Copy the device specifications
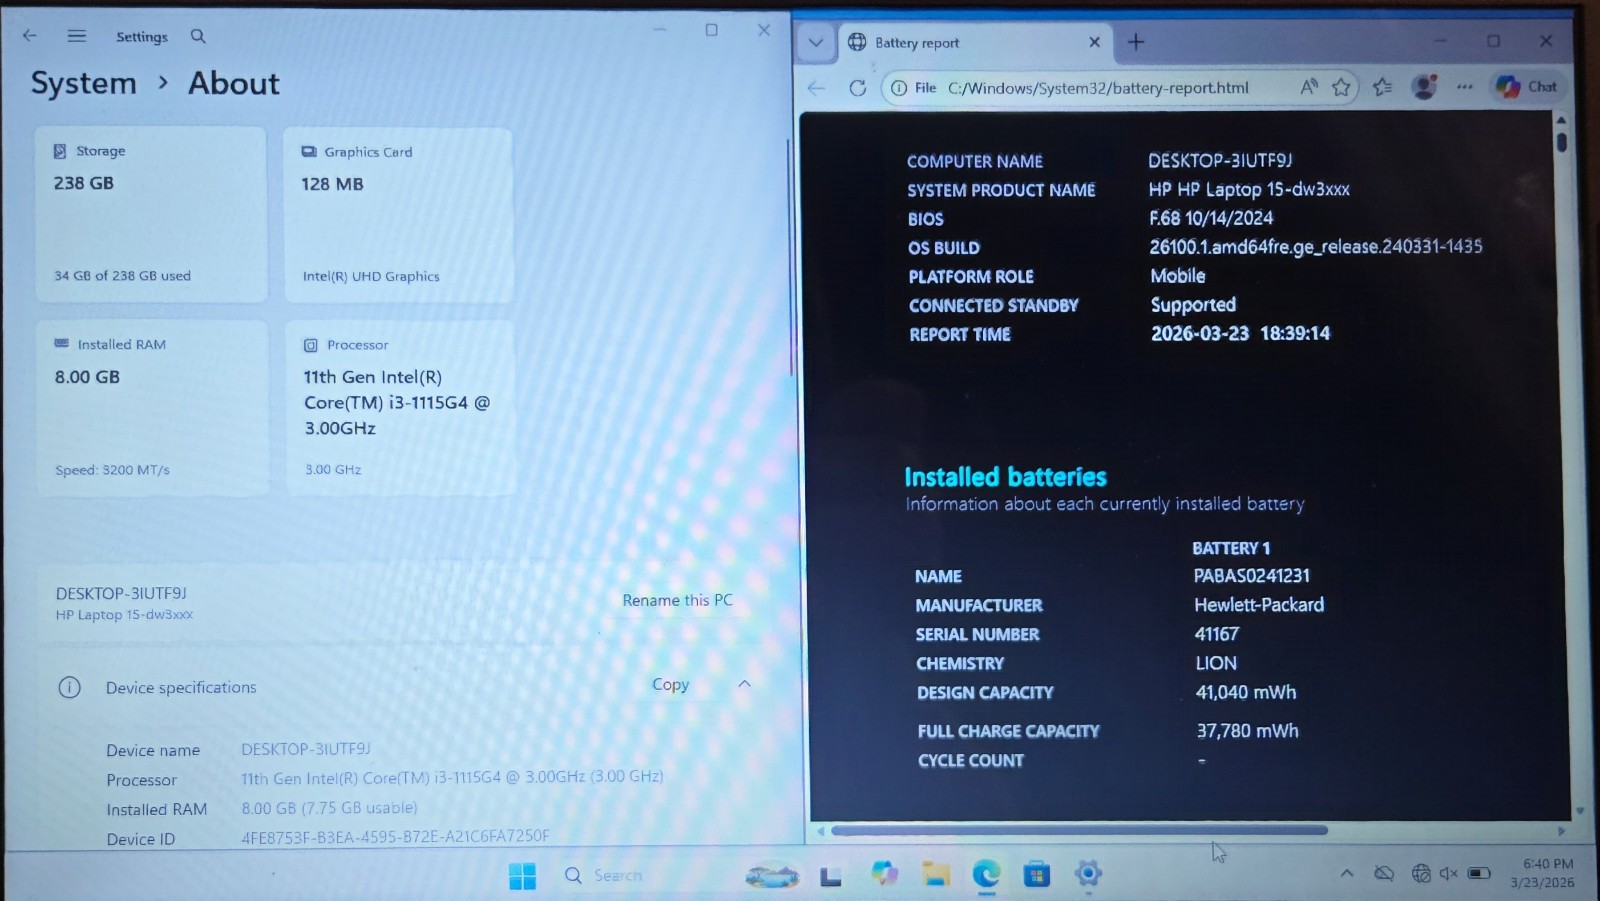1600x901 pixels. [670, 685]
